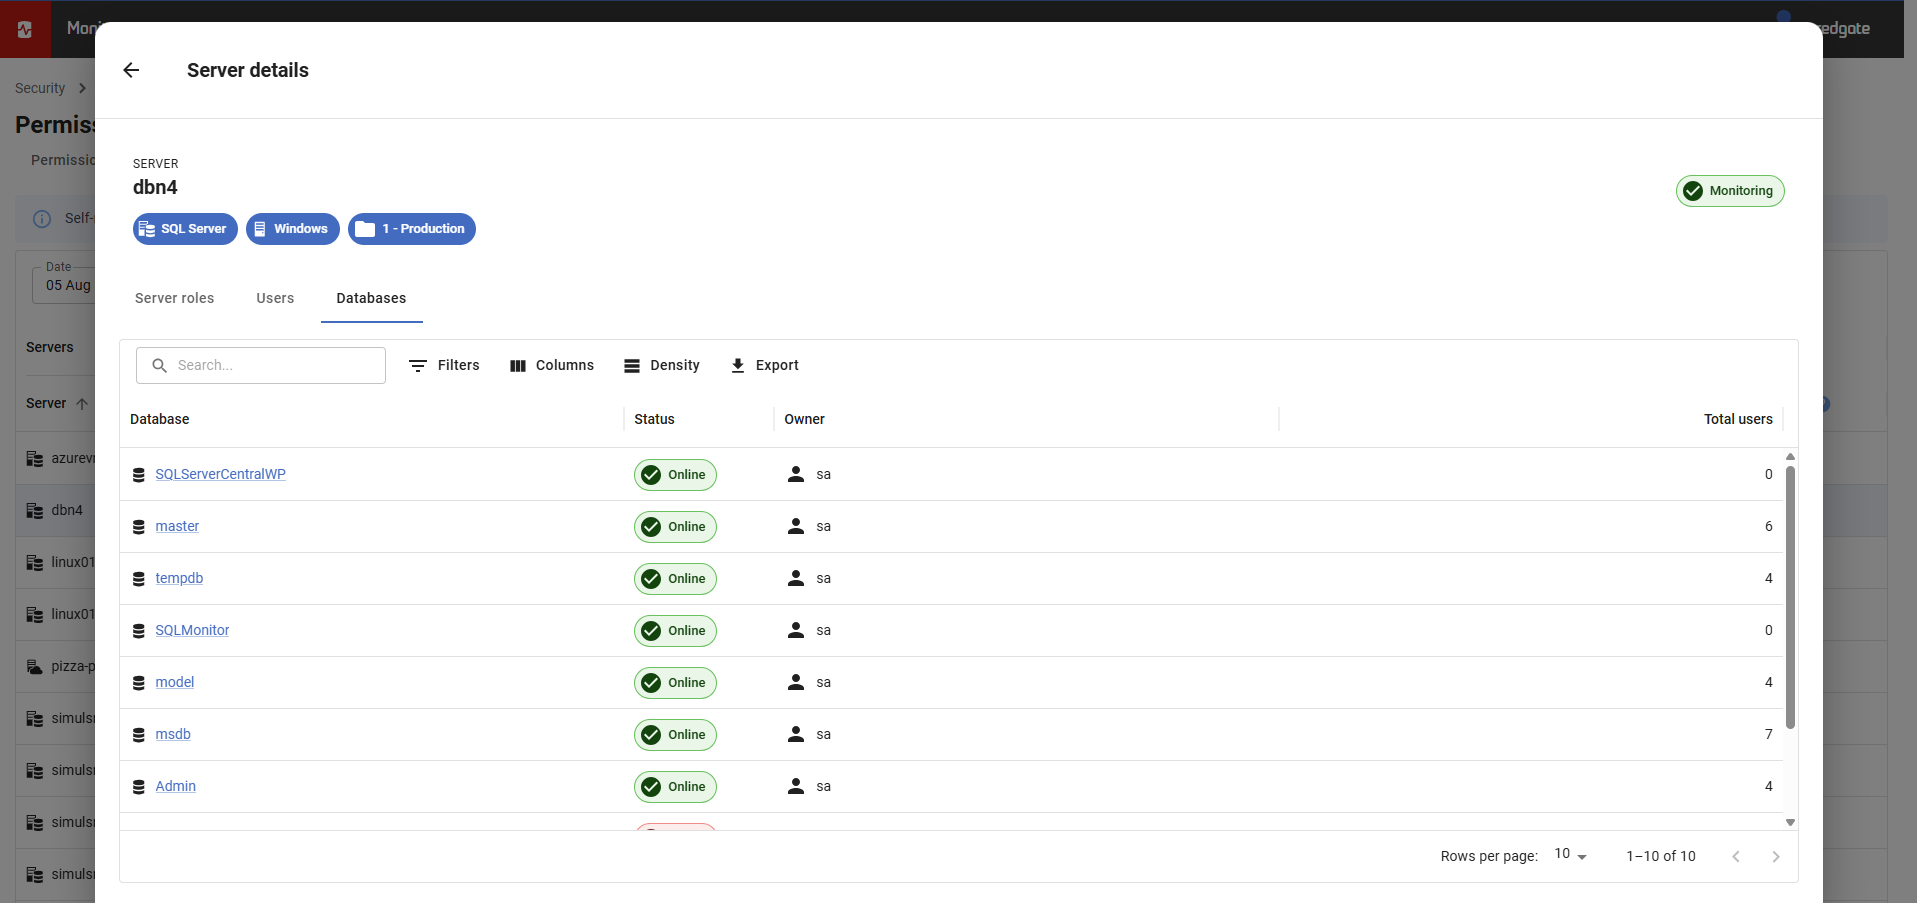This screenshot has height=903, width=1917.
Task: Open the SQLServerCentralWP database link
Action: [220, 474]
